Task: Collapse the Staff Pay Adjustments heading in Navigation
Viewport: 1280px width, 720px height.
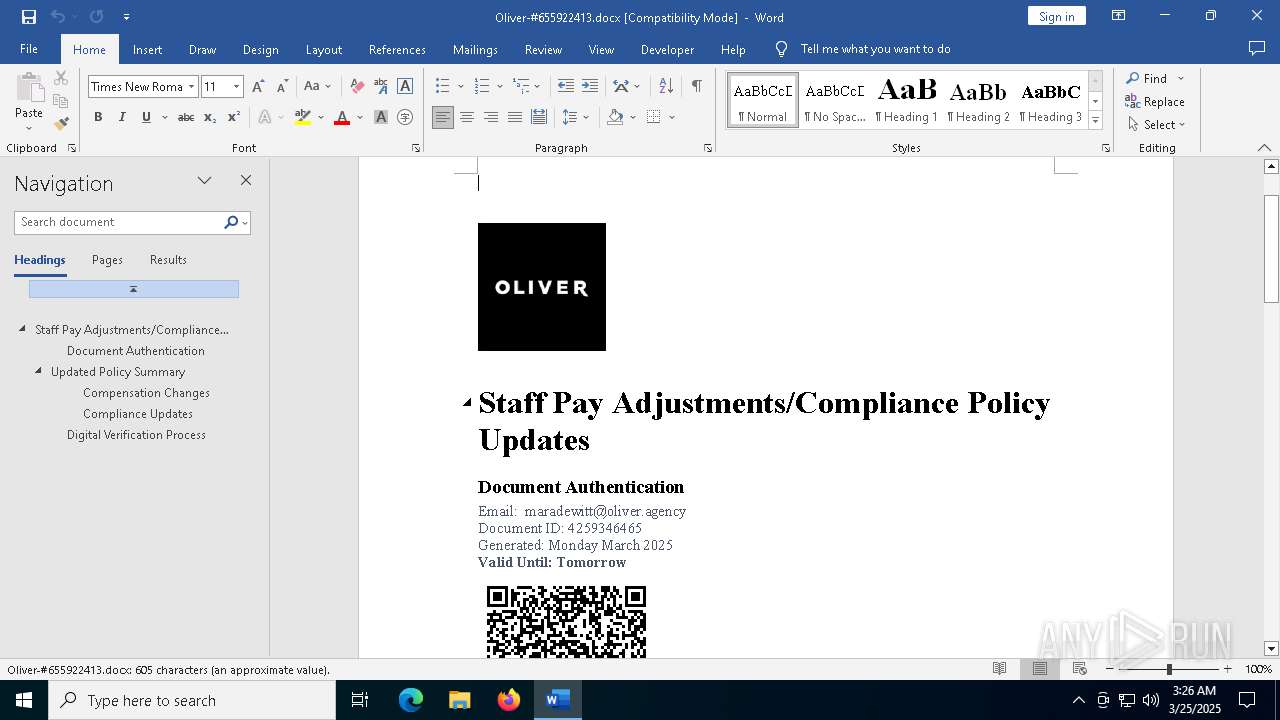Action: (x=22, y=329)
